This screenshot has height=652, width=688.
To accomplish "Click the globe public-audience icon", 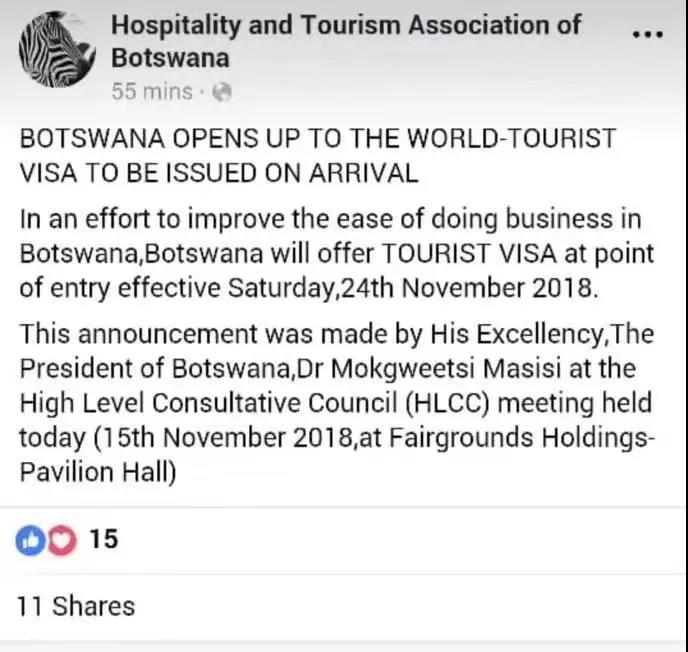I will point(222,92).
